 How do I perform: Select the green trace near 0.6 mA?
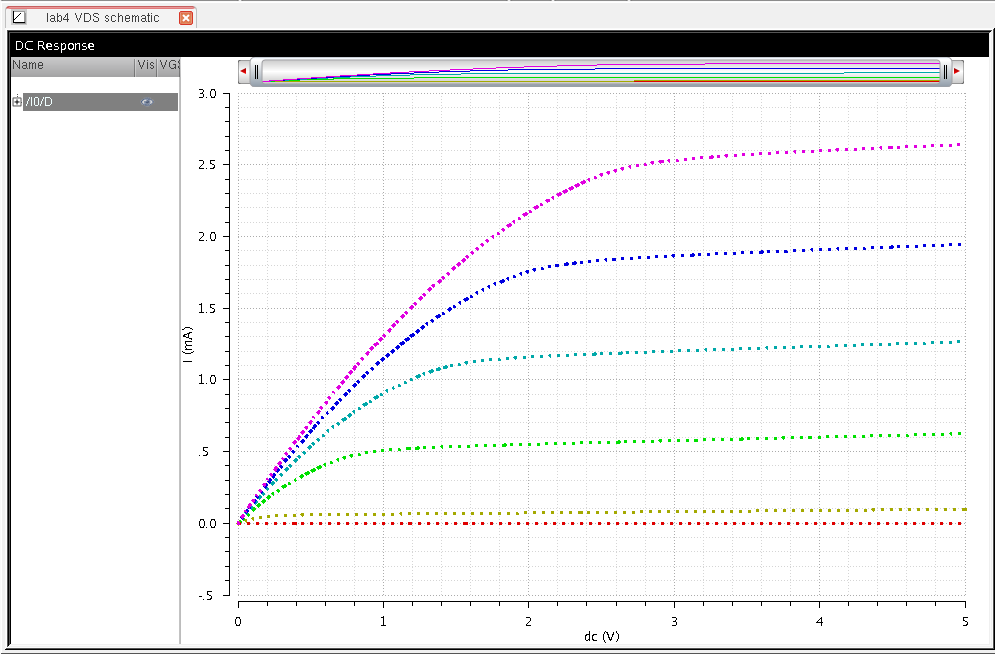tap(800, 437)
